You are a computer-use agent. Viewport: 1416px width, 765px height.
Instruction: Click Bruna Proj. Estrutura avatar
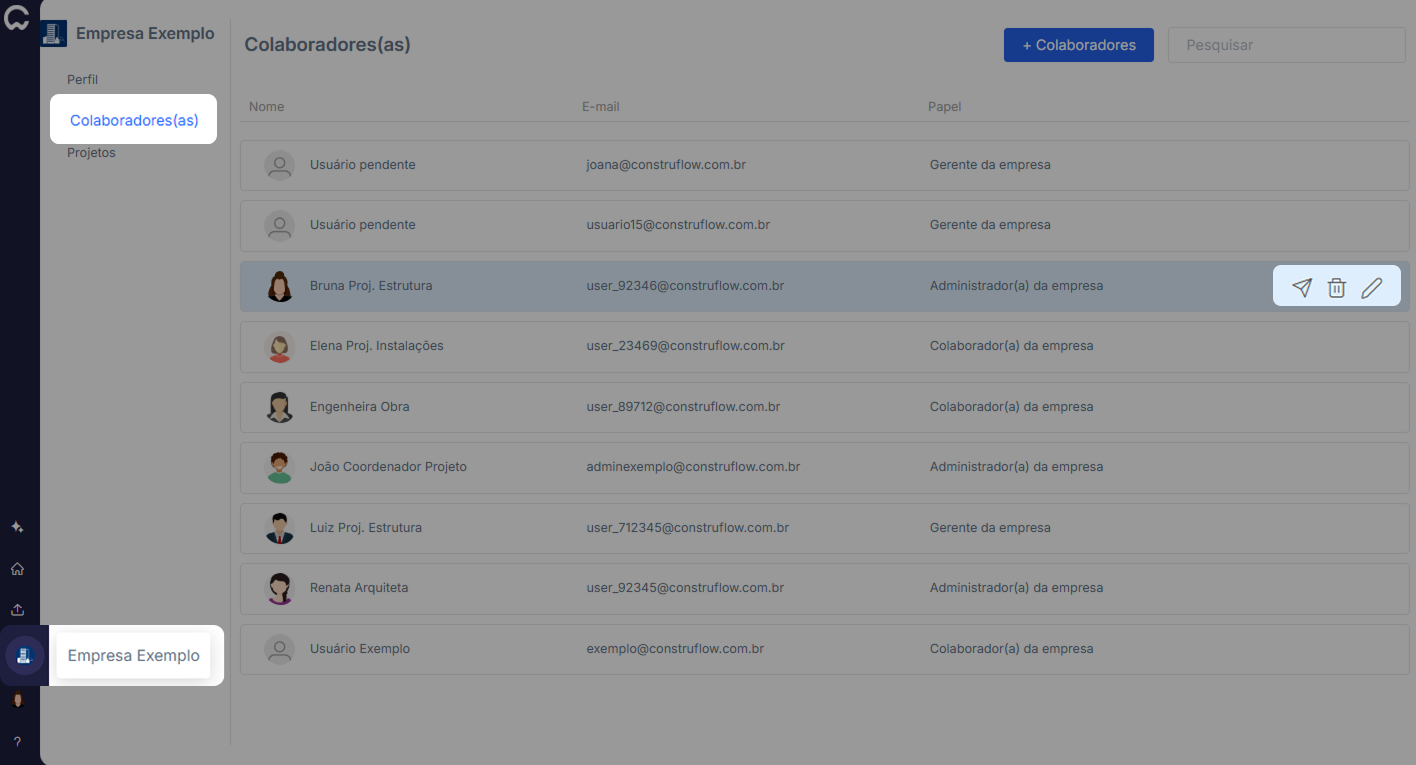(280, 286)
